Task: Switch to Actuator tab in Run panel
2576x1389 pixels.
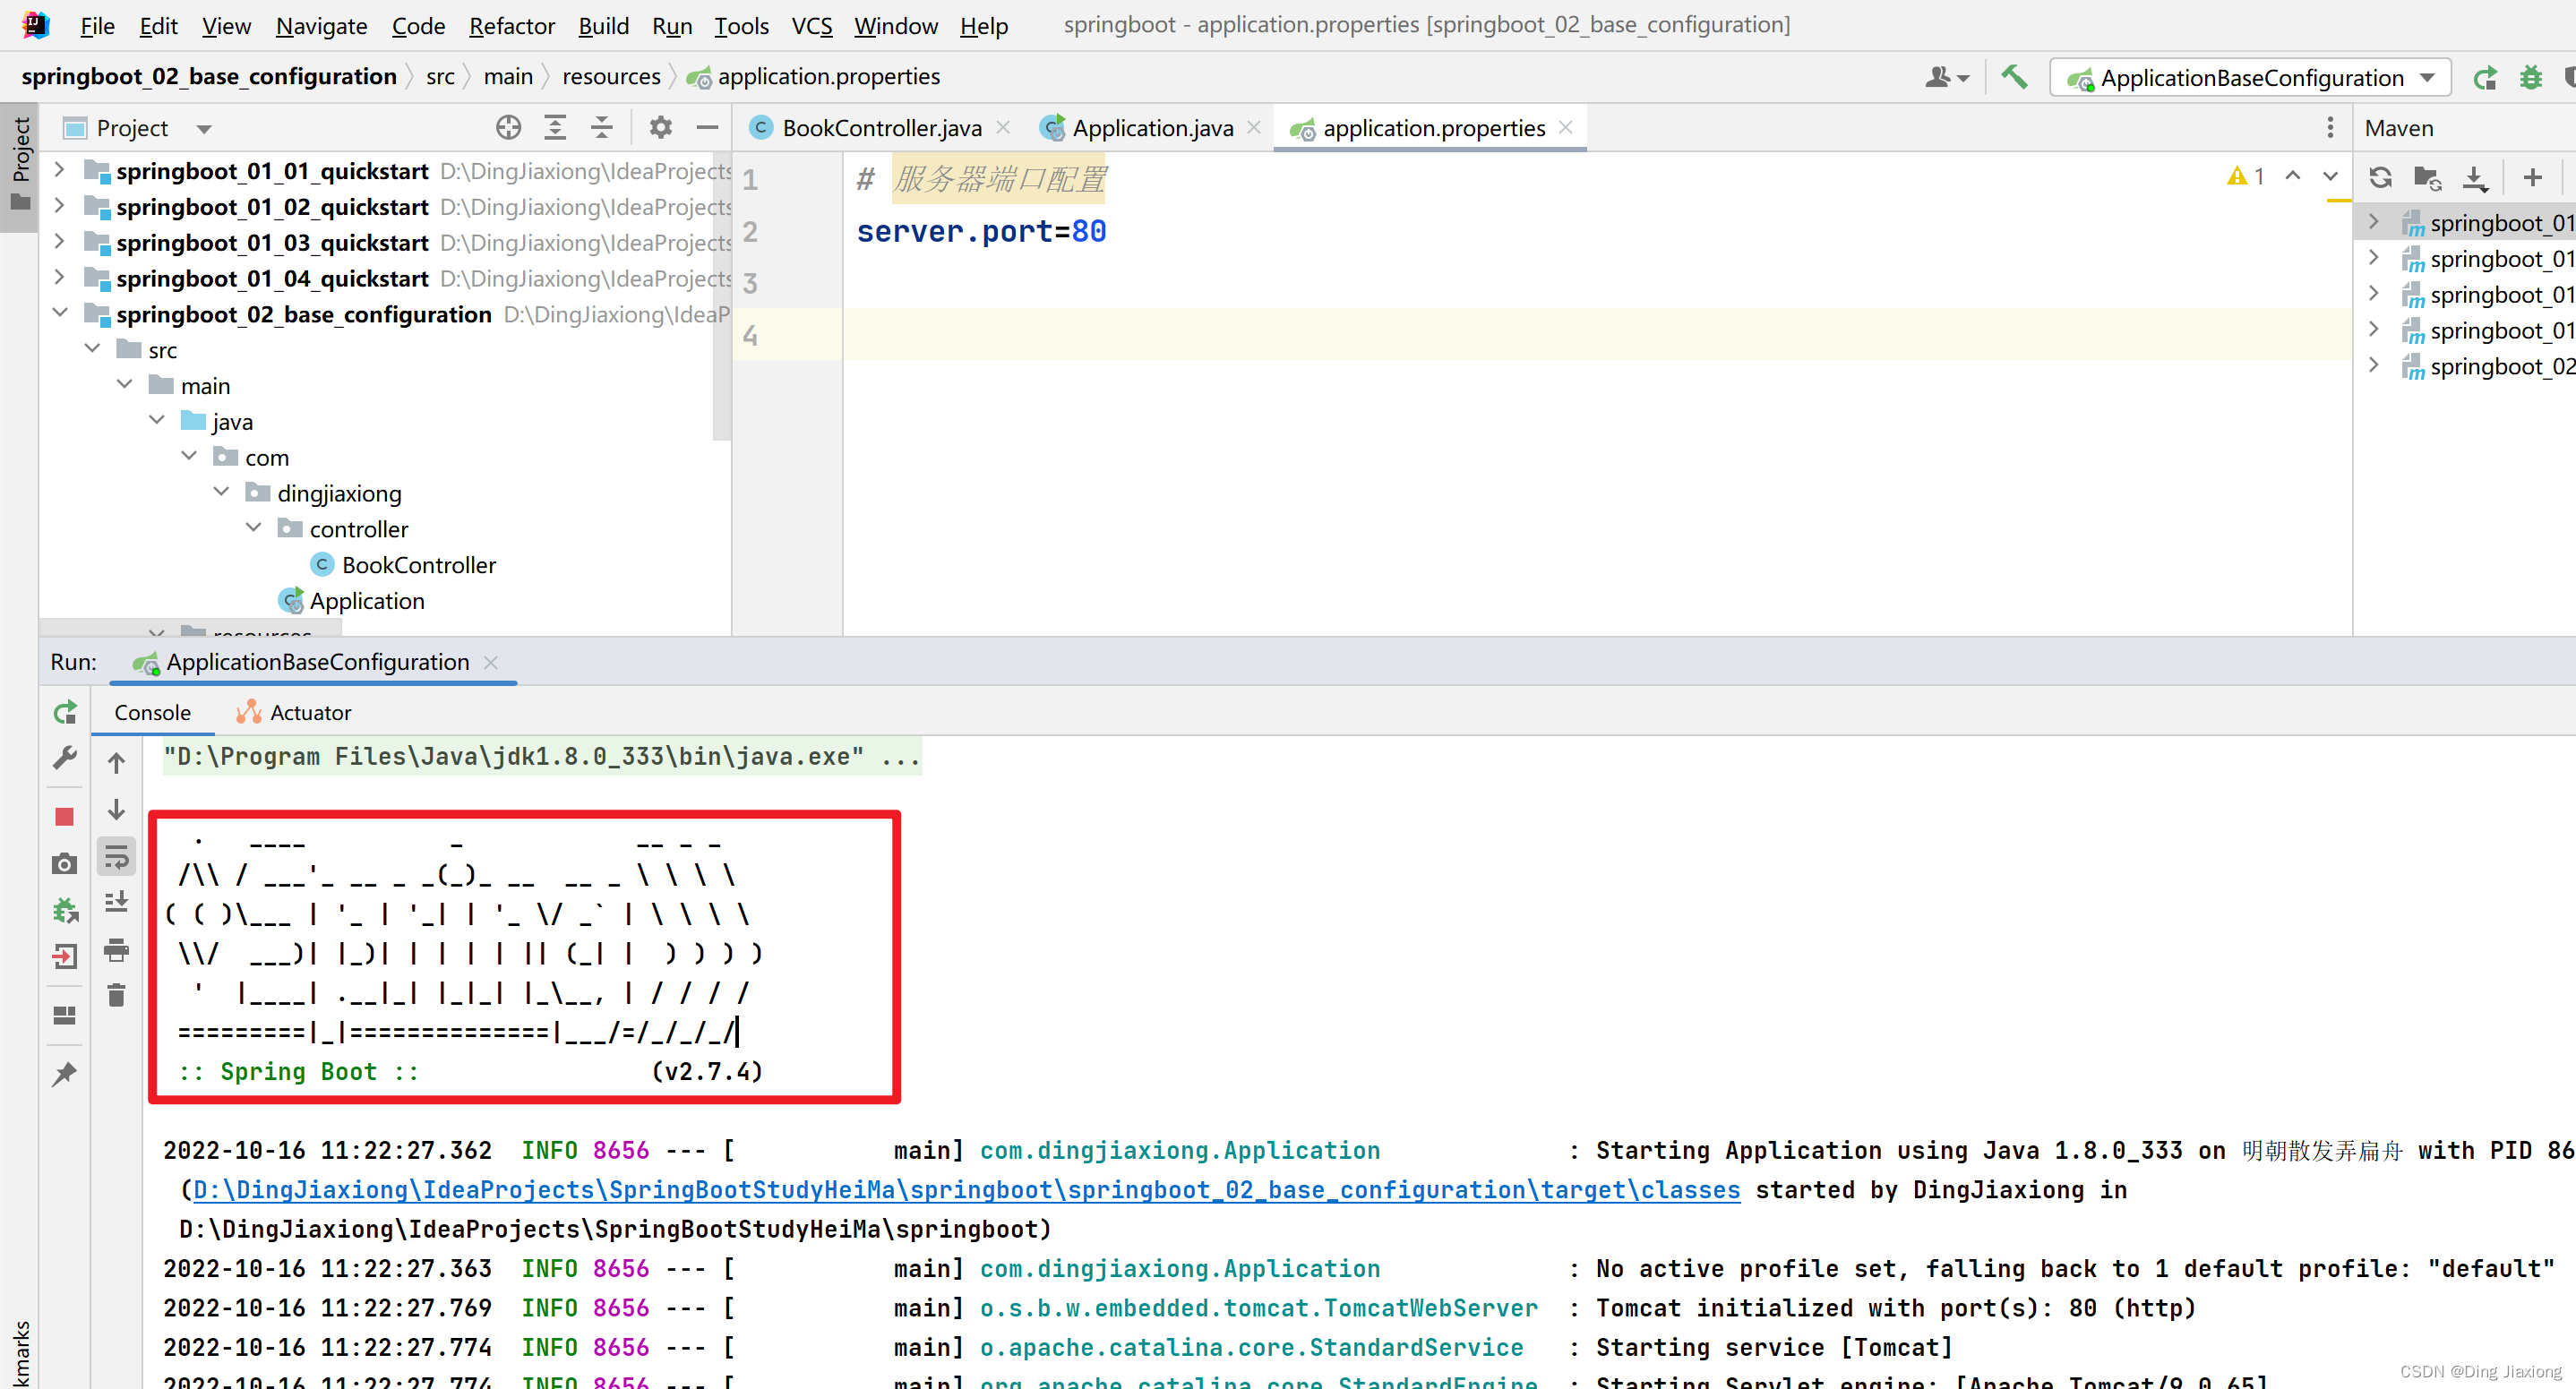Action: click(x=294, y=712)
